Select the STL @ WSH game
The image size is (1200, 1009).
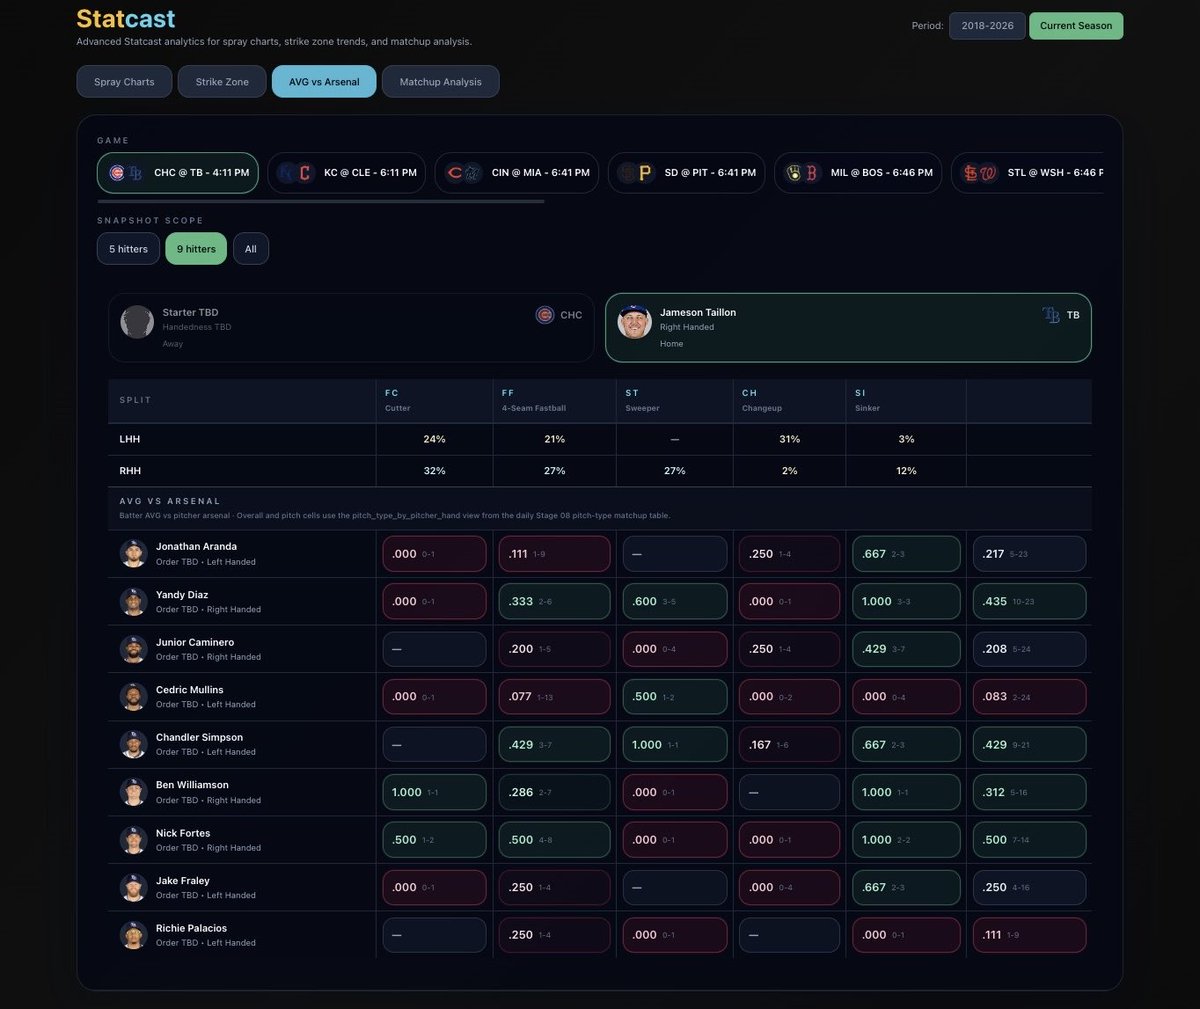click(x=1027, y=173)
